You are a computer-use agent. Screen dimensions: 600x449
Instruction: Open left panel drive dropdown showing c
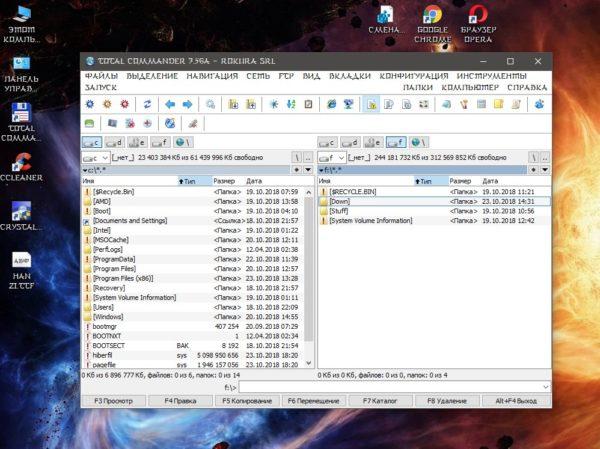[x=96, y=158]
